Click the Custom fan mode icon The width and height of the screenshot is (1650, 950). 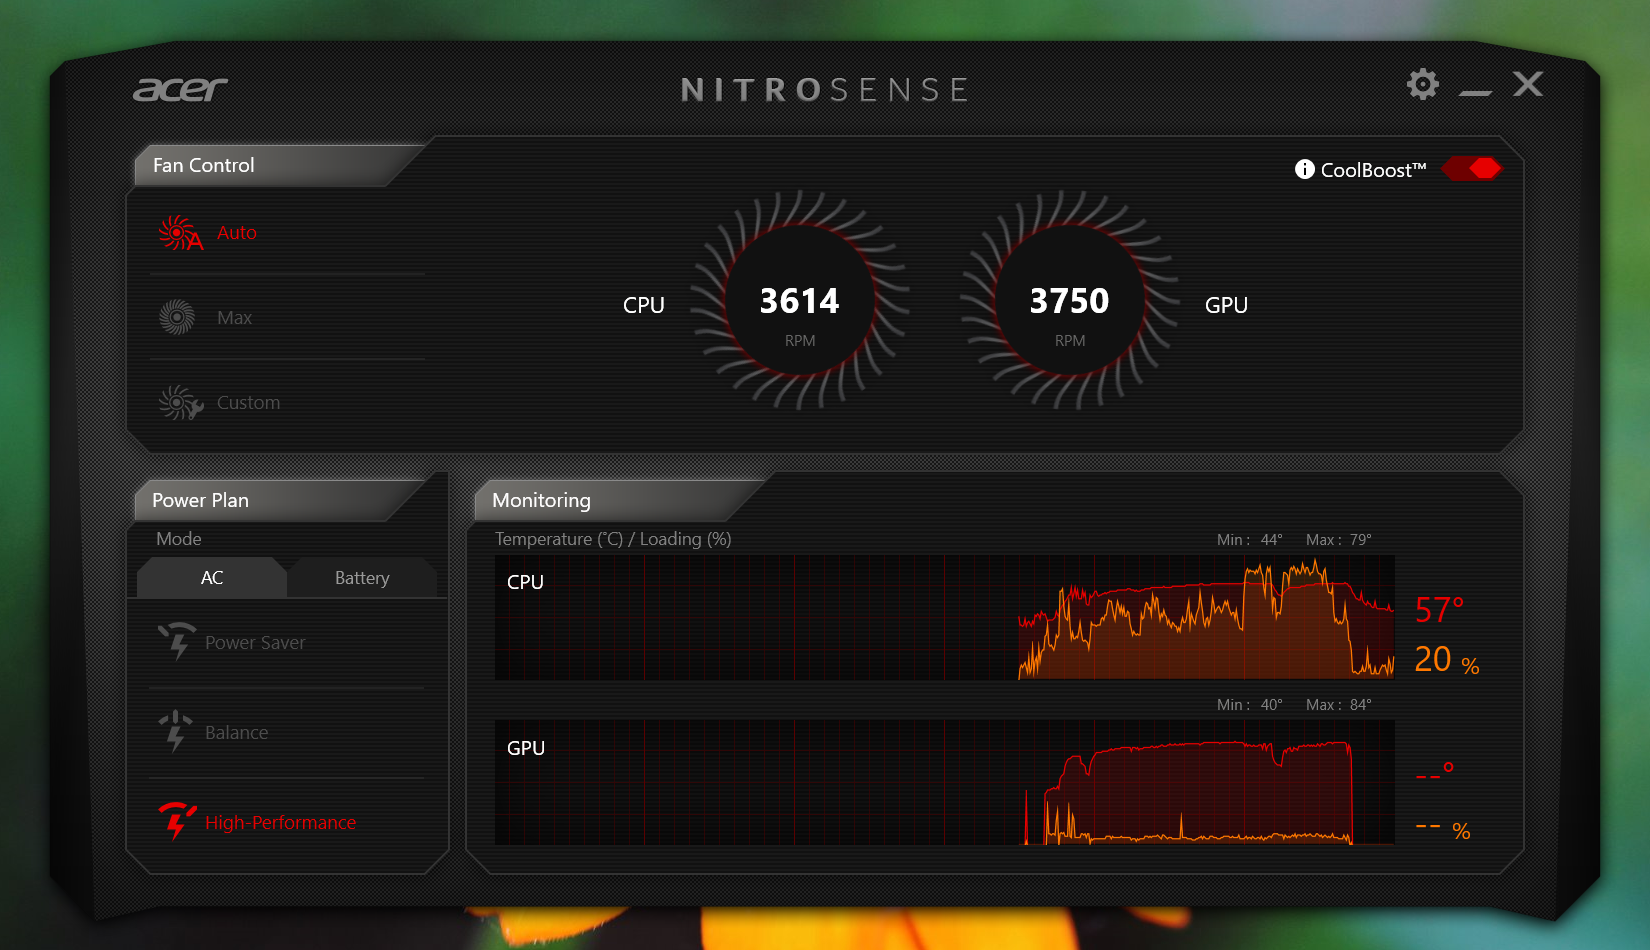point(180,402)
